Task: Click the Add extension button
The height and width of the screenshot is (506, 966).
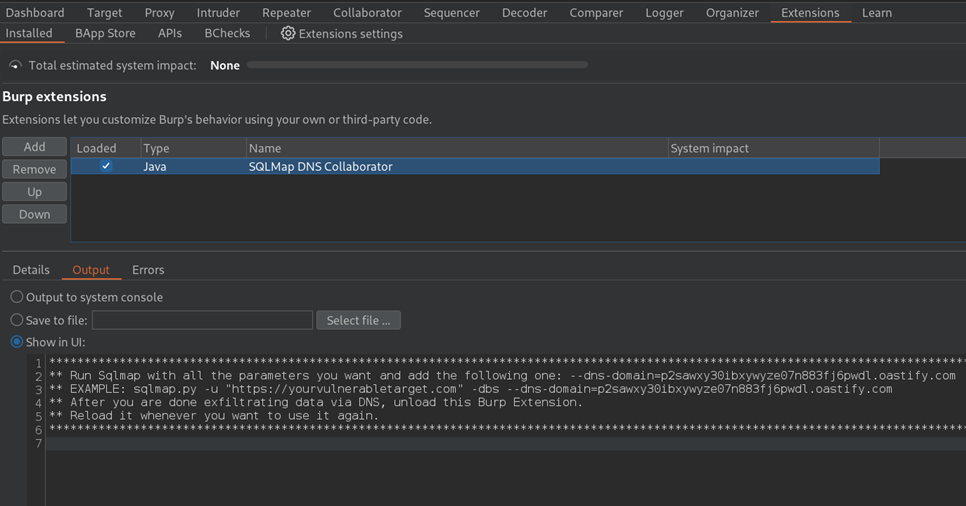Action: click(34, 147)
